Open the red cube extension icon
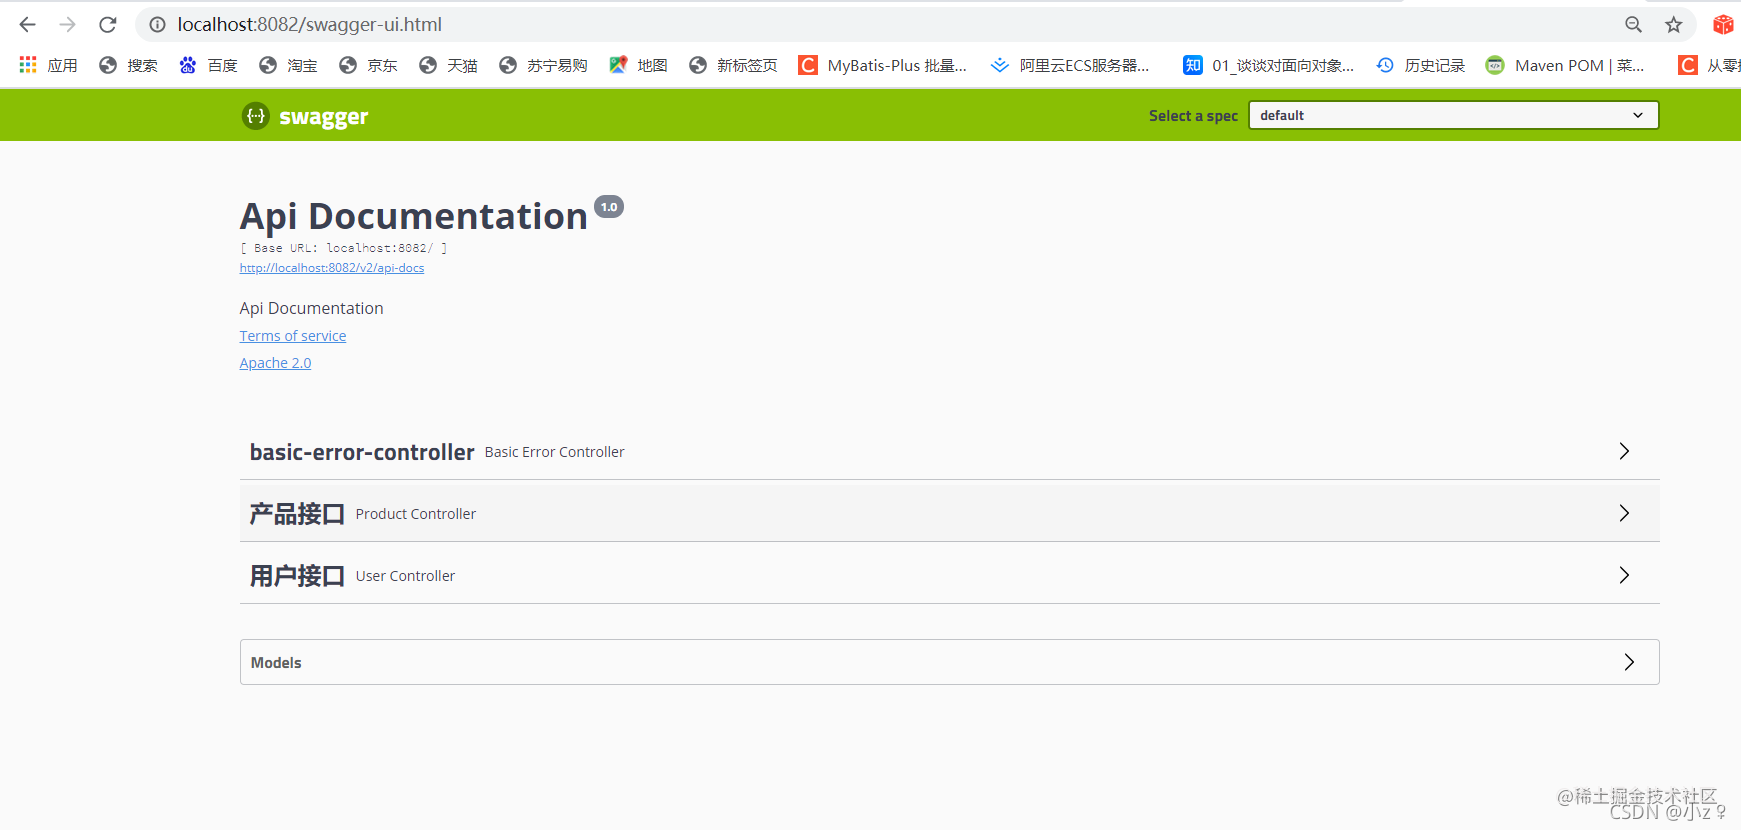The height and width of the screenshot is (830, 1741). click(x=1722, y=24)
